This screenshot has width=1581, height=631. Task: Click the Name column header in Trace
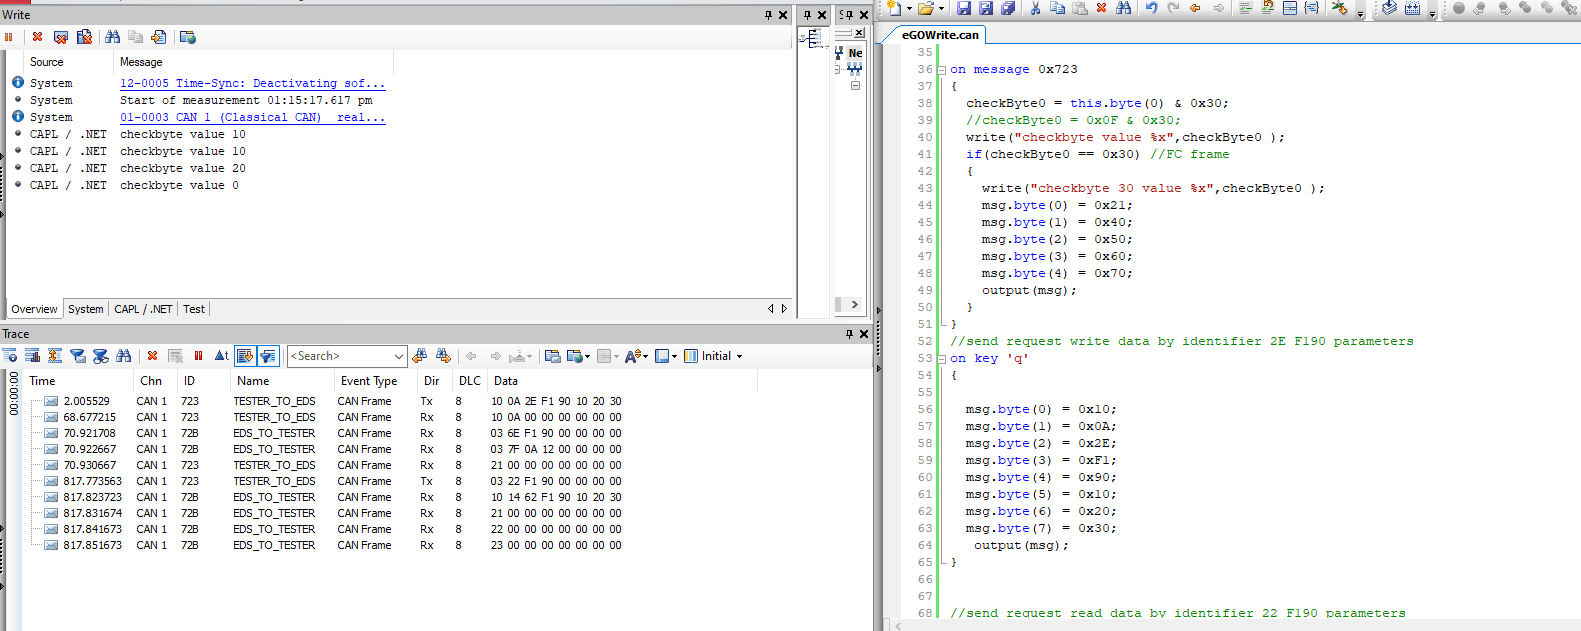point(281,381)
